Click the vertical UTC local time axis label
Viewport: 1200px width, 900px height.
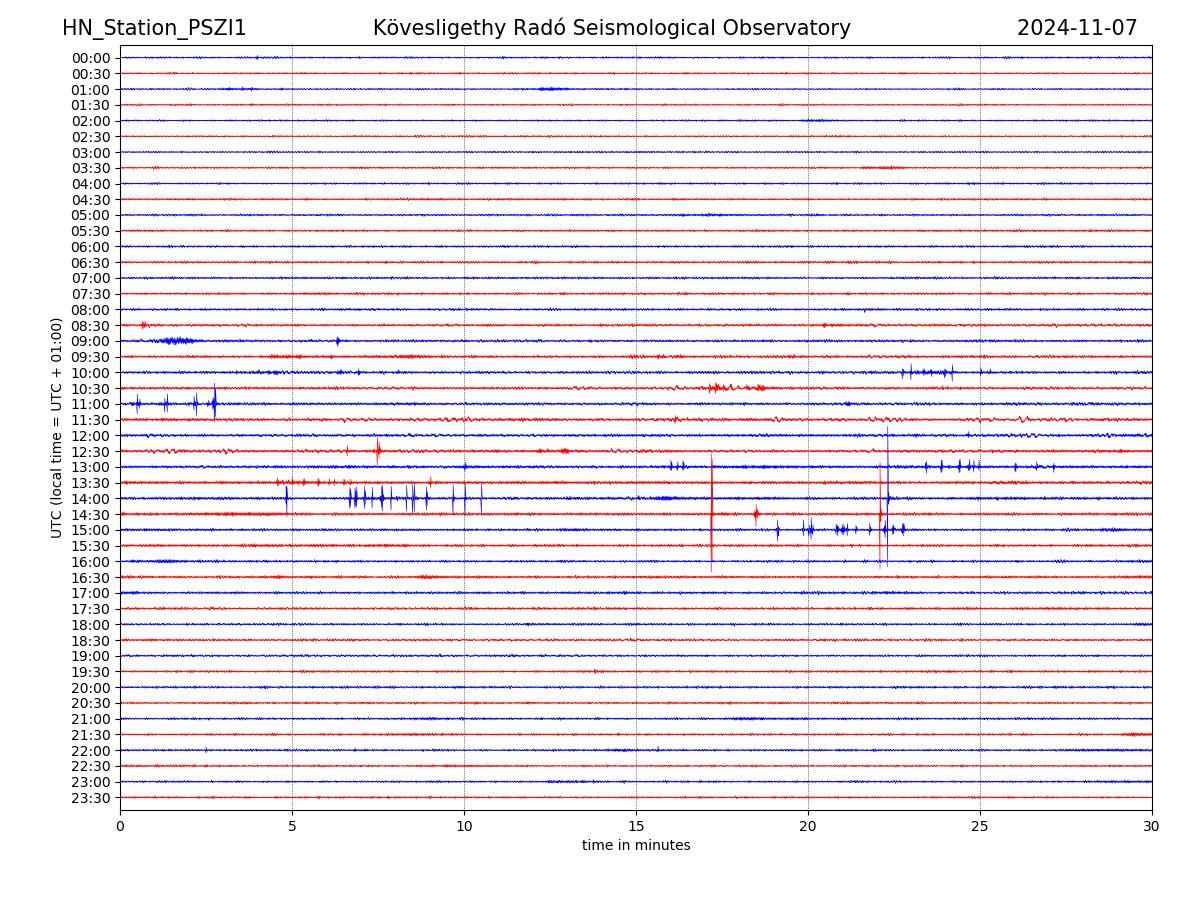coord(57,427)
